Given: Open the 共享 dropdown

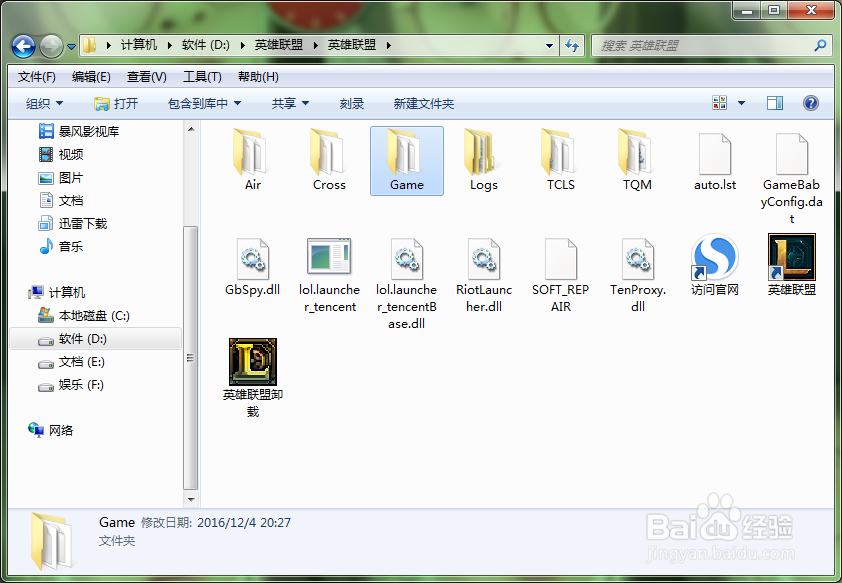Looking at the screenshot, I should click(x=290, y=103).
